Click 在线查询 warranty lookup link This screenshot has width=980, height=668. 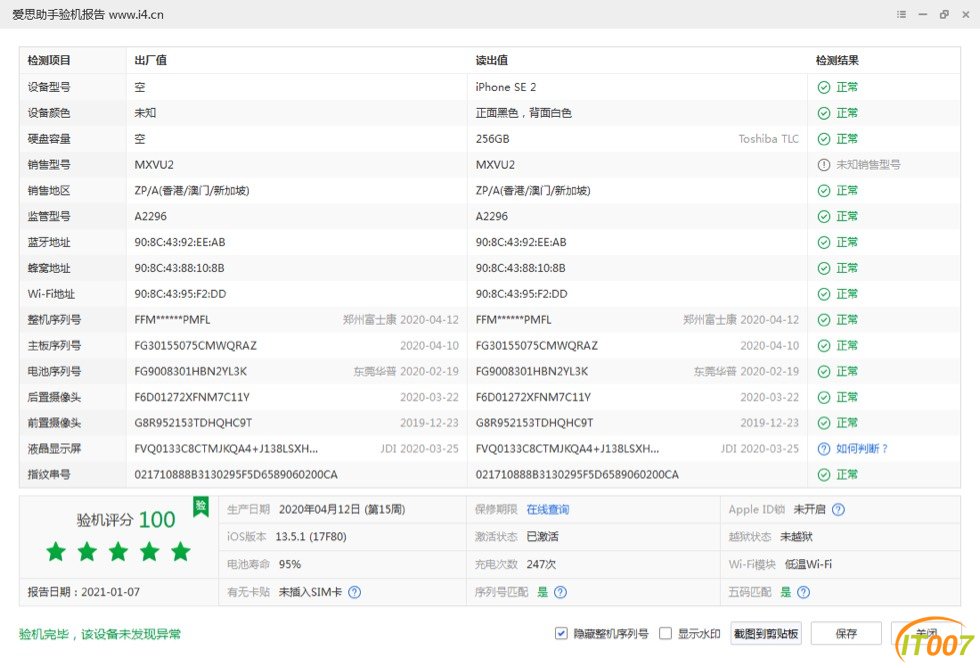pos(548,509)
